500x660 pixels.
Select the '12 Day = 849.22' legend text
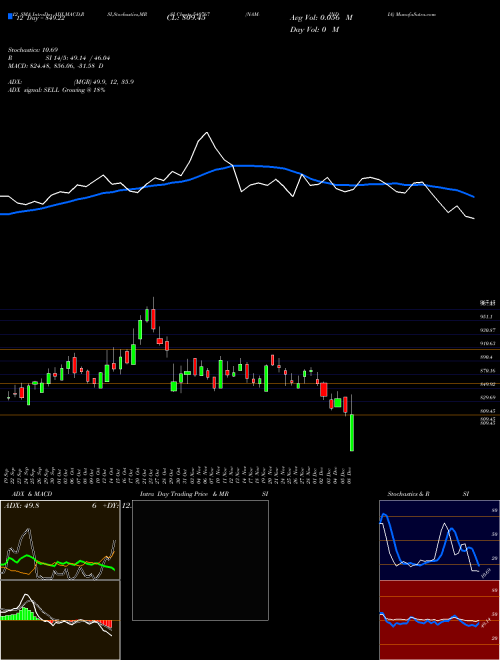point(40,18)
